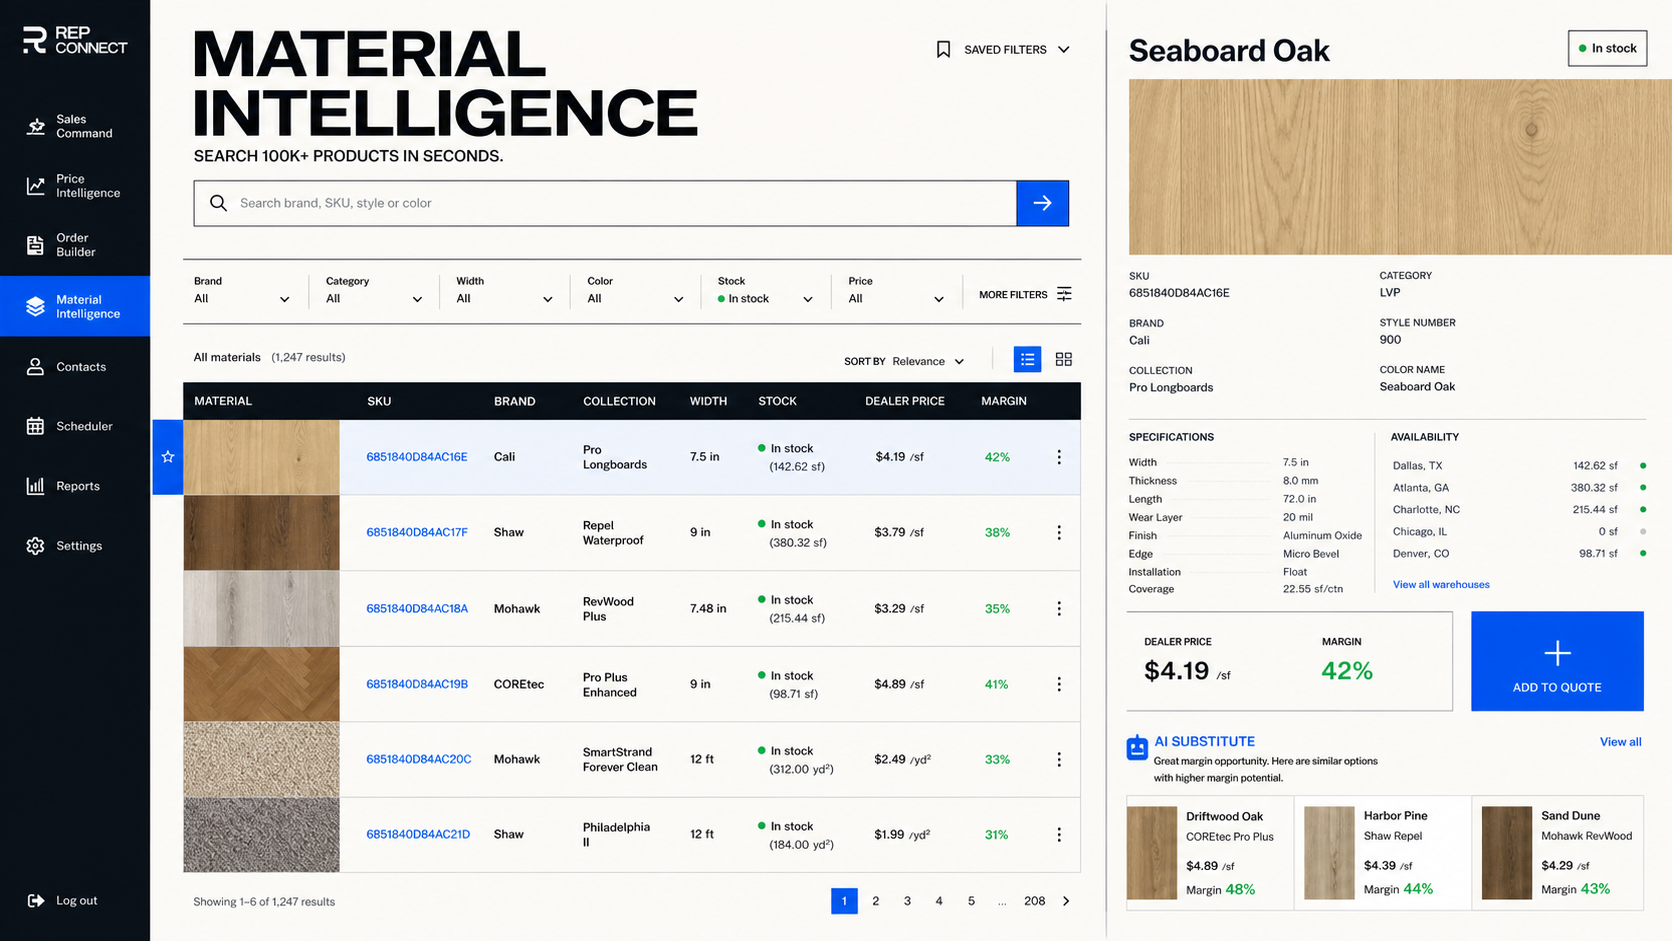Go to Order Builder page
Viewport: 1672px width, 941px height.
pyautogui.click(x=75, y=245)
